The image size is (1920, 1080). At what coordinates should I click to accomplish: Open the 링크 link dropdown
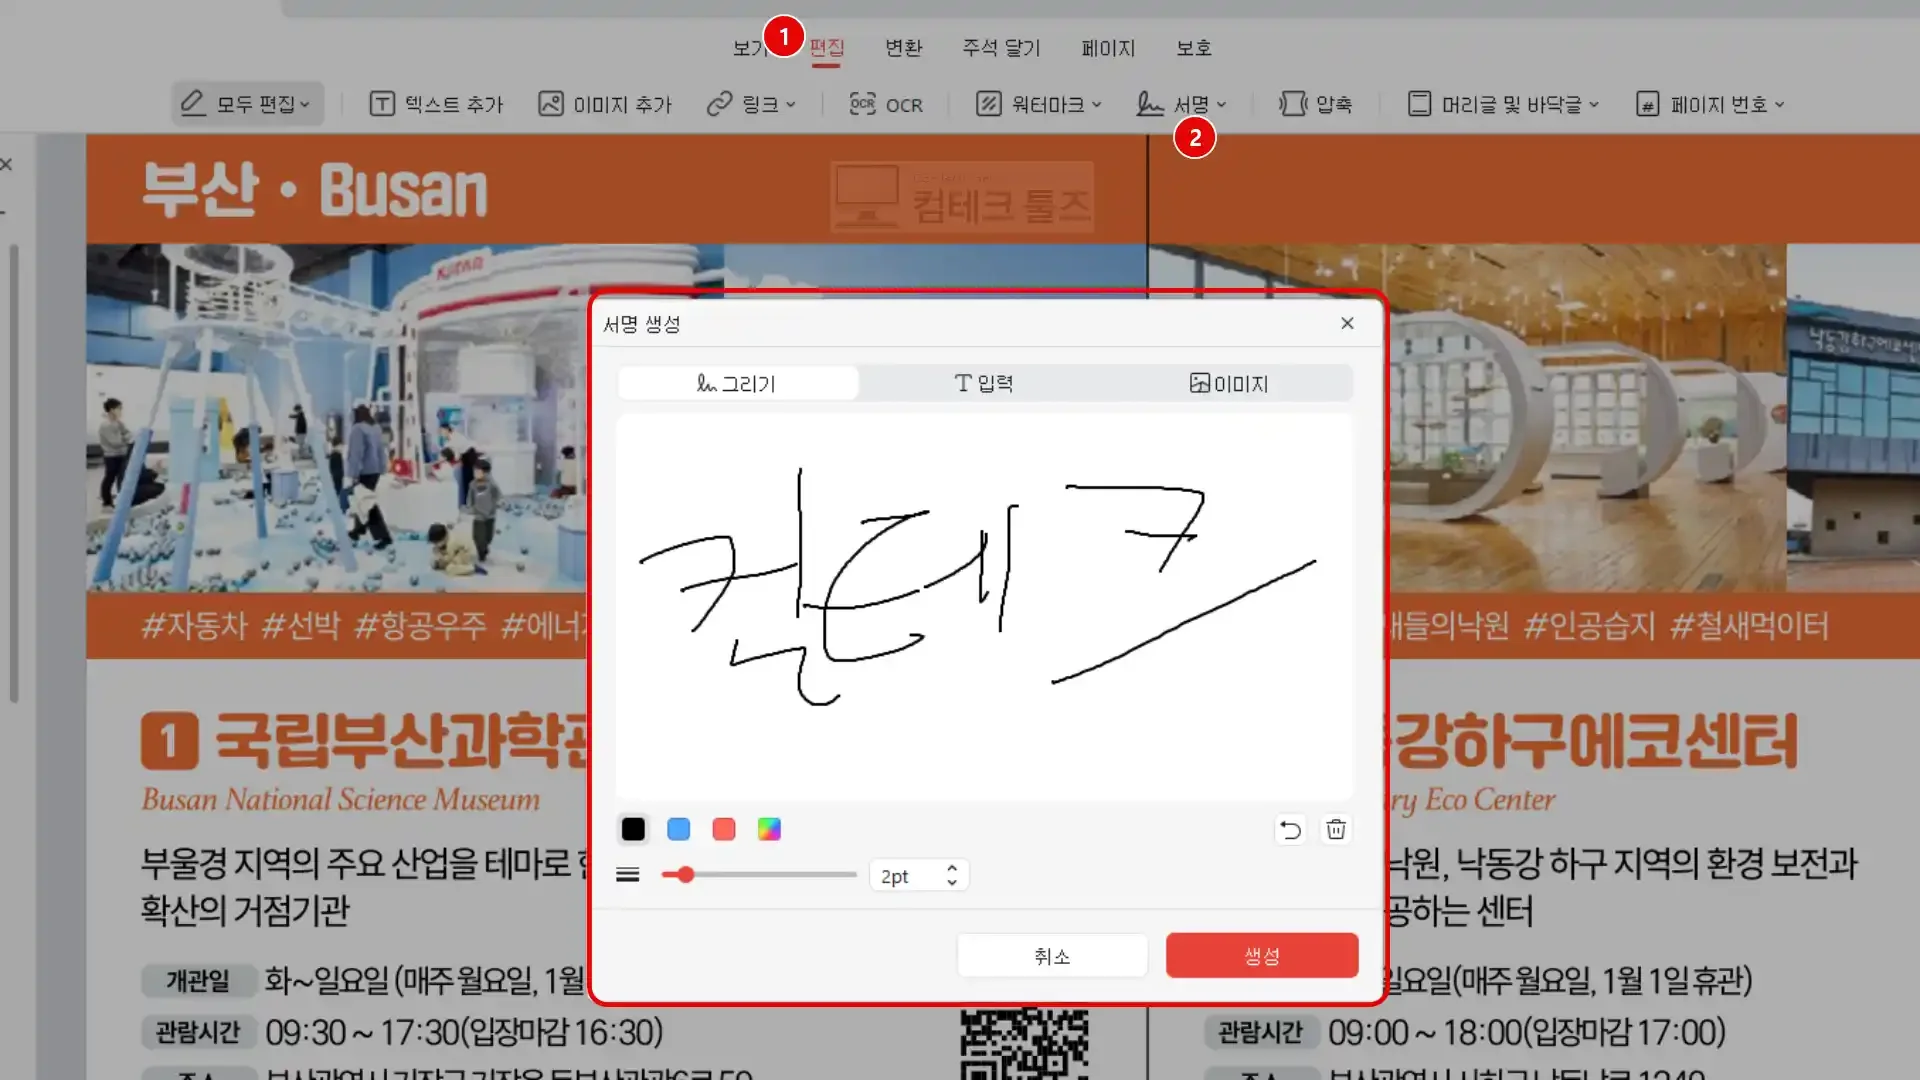pyautogui.click(x=751, y=104)
